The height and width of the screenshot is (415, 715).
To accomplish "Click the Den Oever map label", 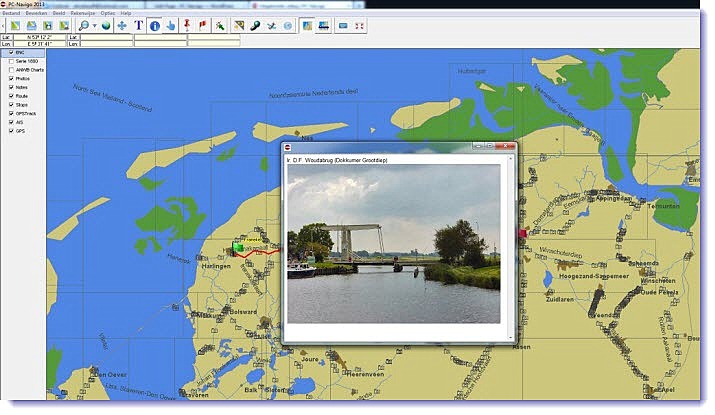I will tap(111, 375).
